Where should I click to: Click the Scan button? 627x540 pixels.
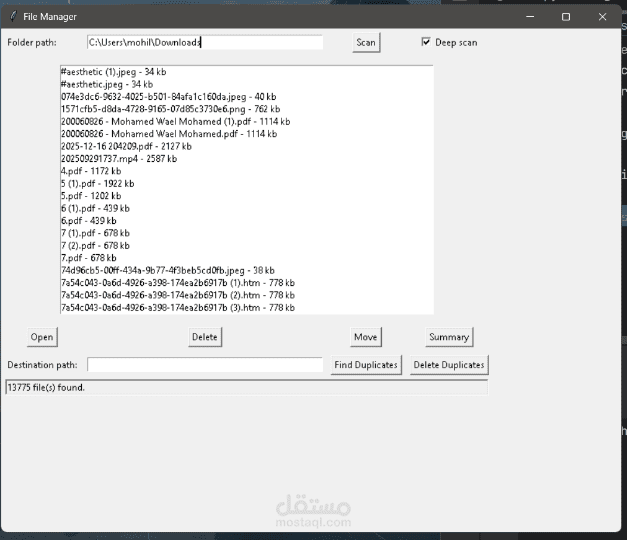(366, 42)
